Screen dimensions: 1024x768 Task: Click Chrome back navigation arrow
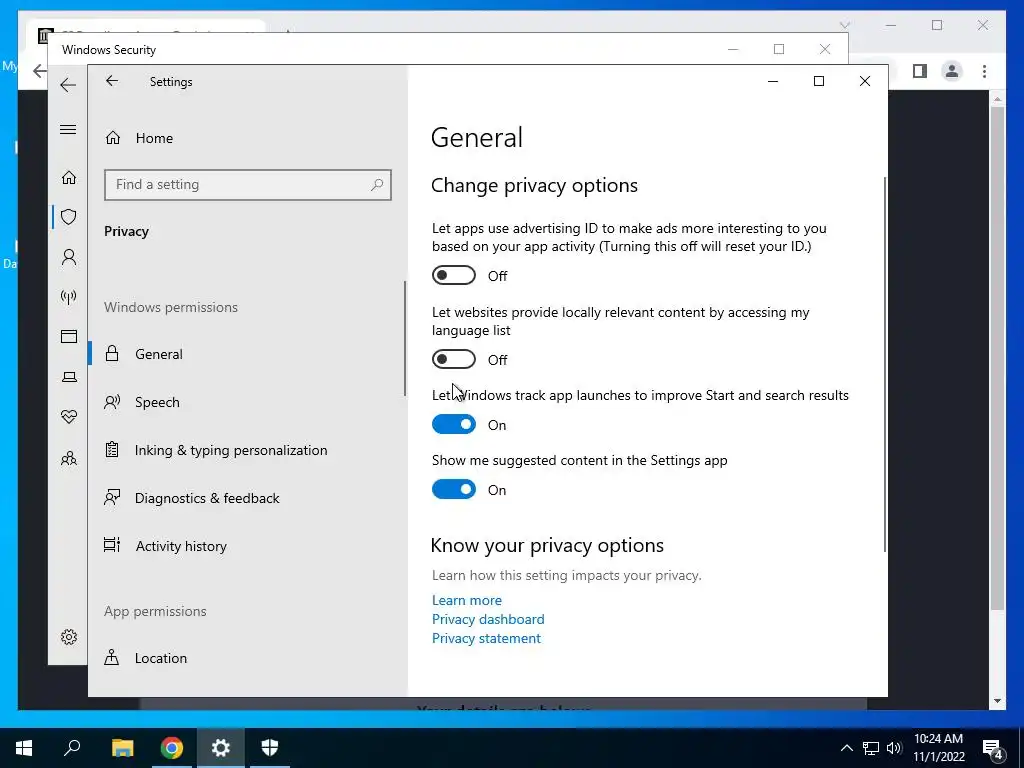pos(39,71)
